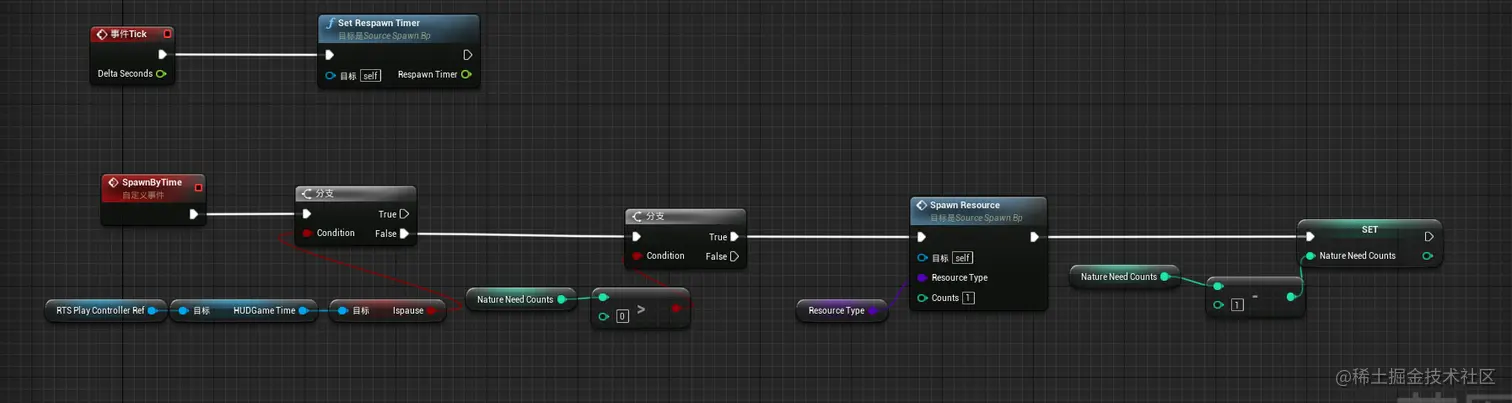The image size is (1512, 403).
Task: Click Condition pin of the branch leading to Spawn Resource
Action: tap(637, 257)
